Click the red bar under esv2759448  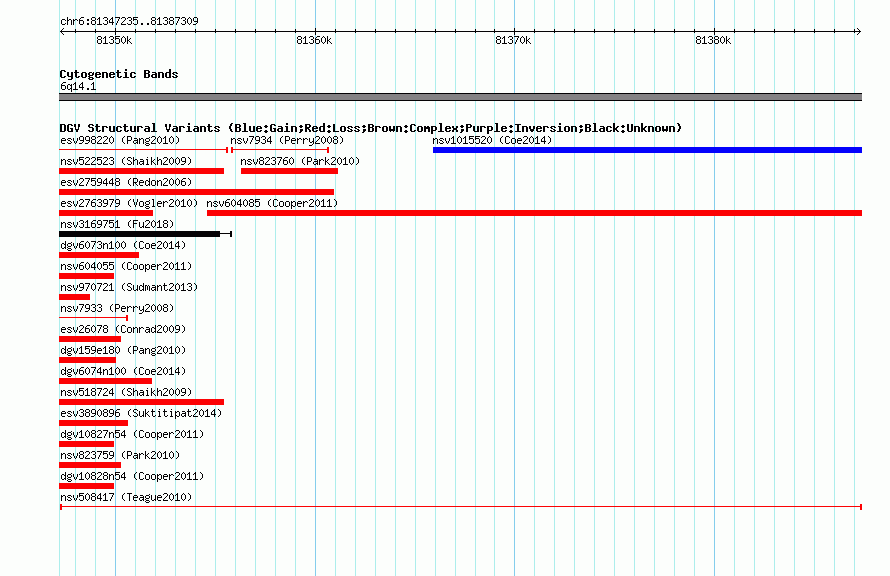(x=196, y=192)
